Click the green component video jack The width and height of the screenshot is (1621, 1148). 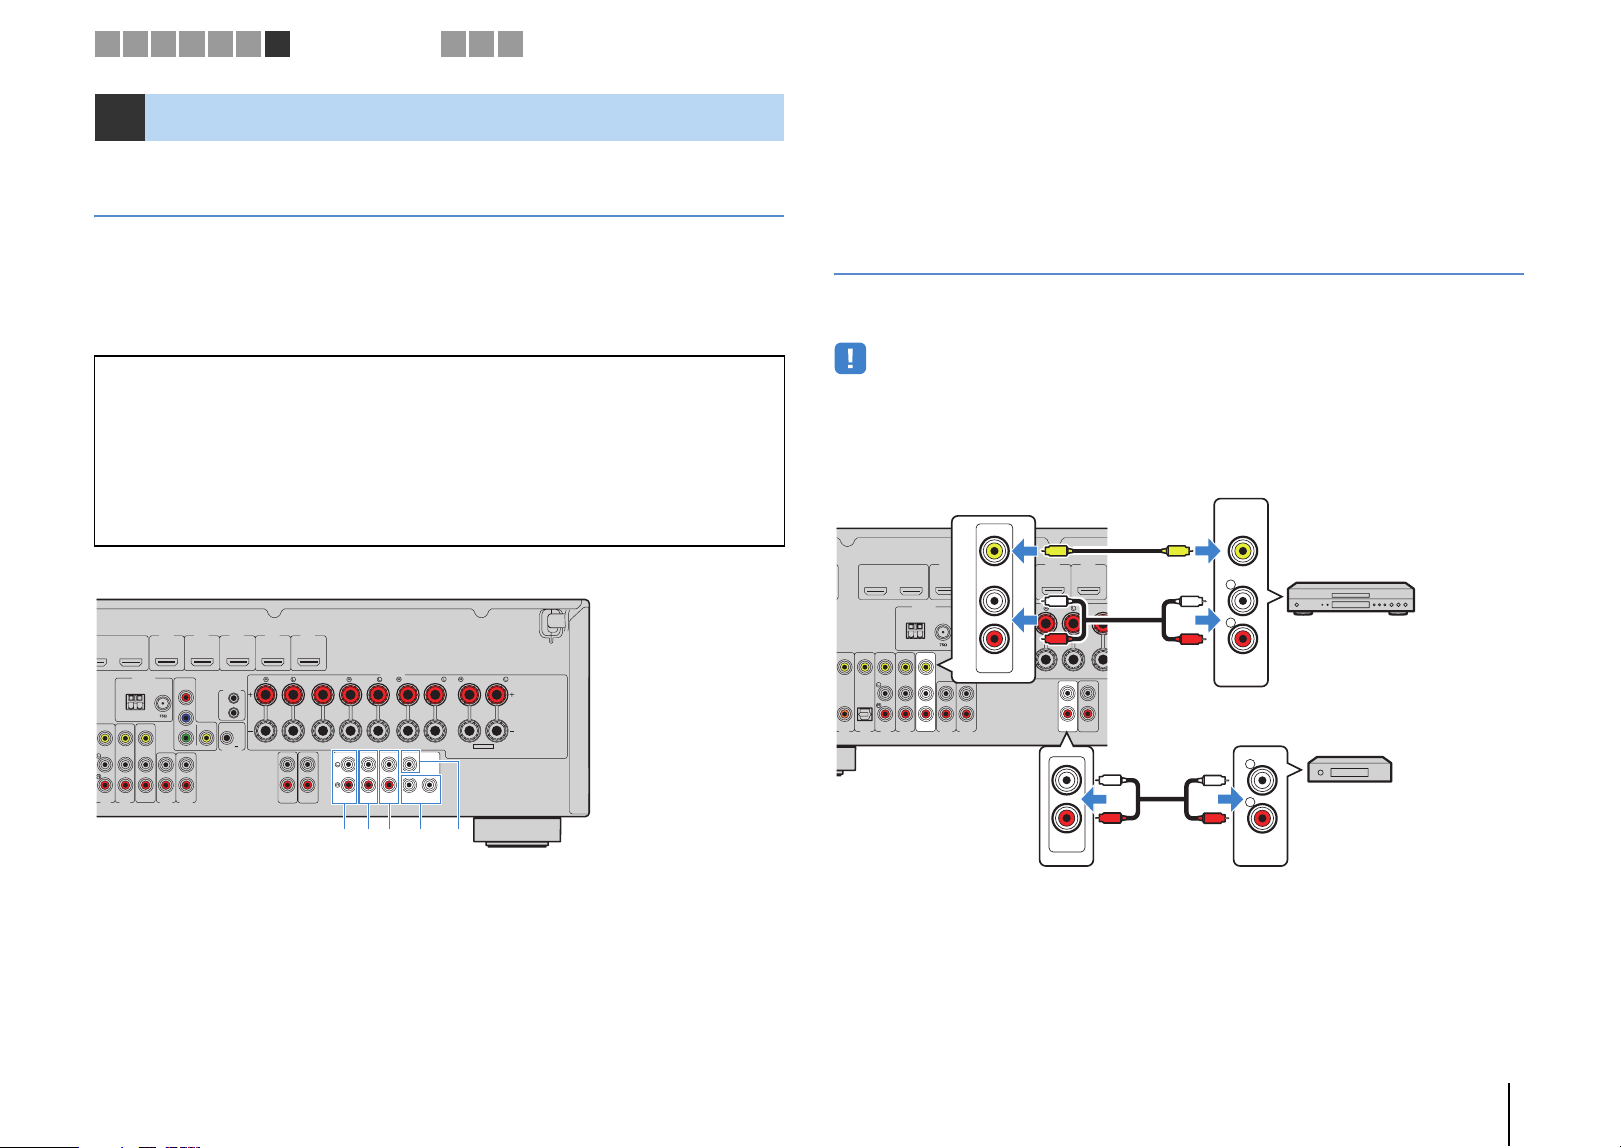(x=186, y=738)
